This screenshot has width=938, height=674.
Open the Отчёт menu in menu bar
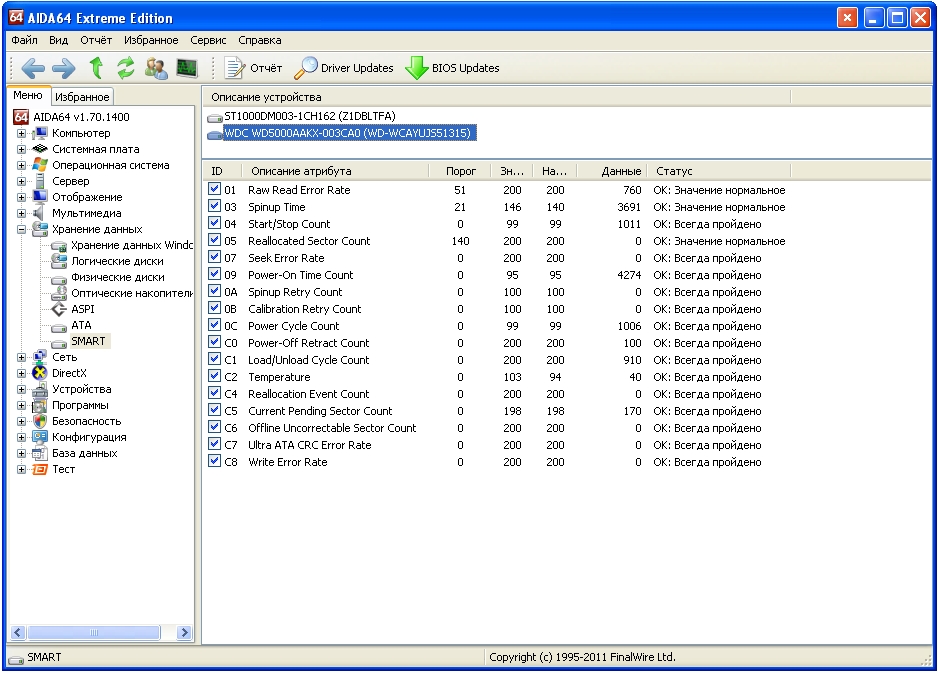pos(96,40)
